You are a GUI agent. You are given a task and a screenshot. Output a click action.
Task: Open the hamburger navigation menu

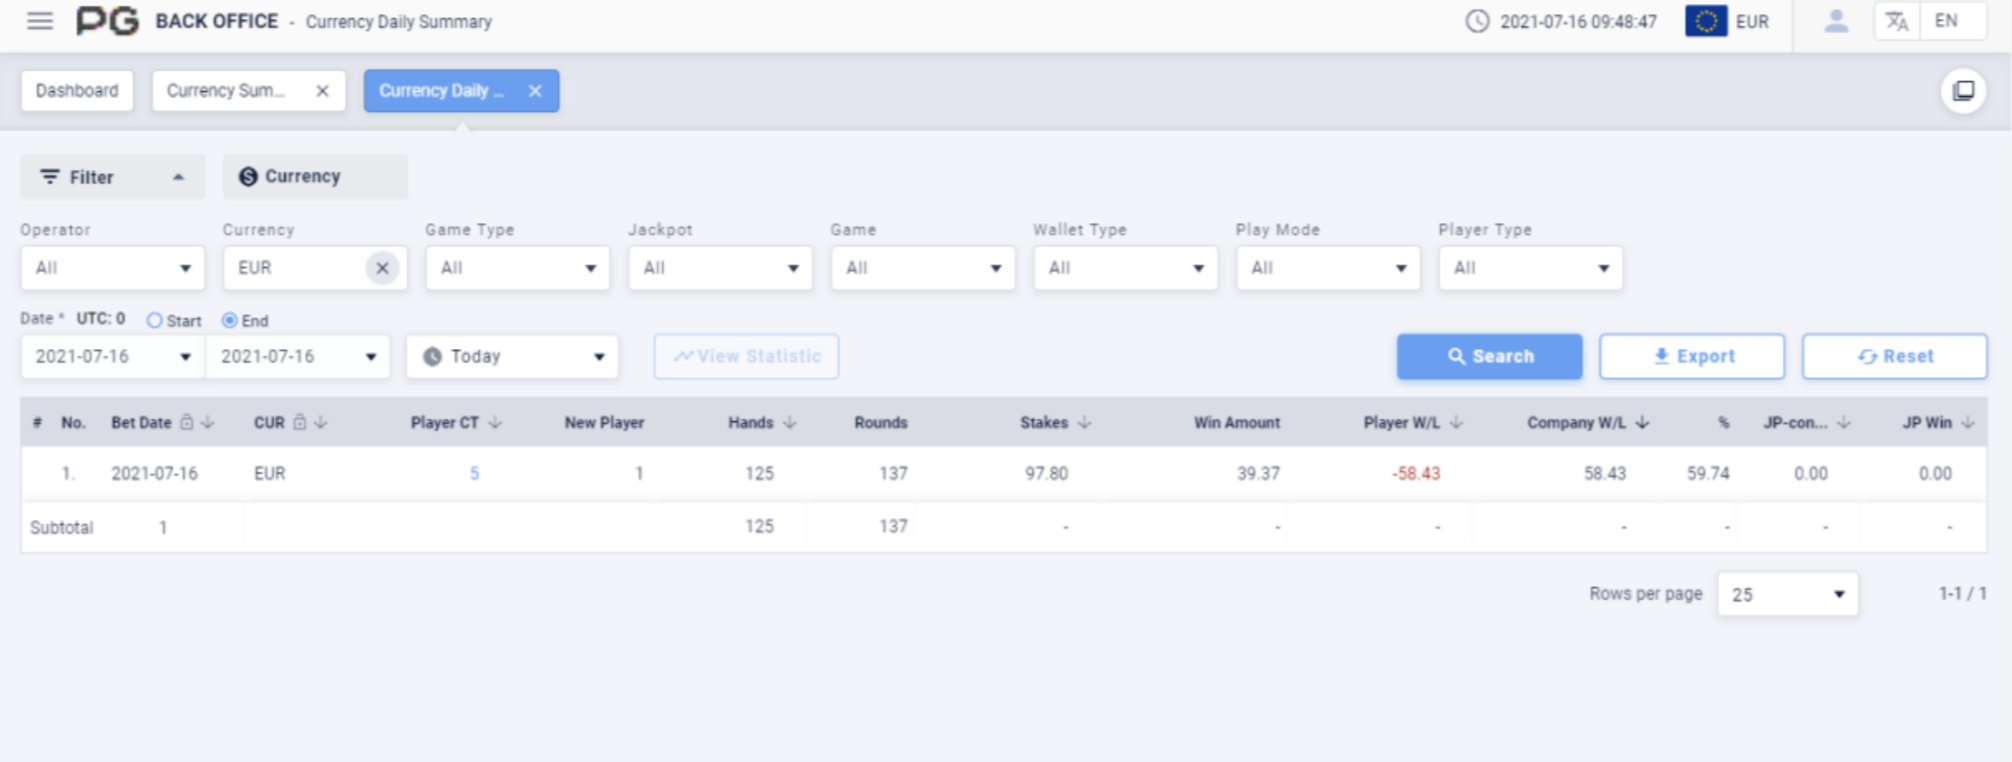40,21
